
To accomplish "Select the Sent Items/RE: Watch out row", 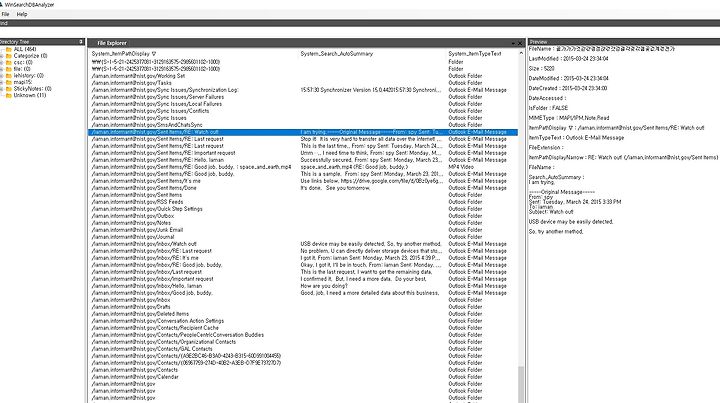I will (303, 132).
